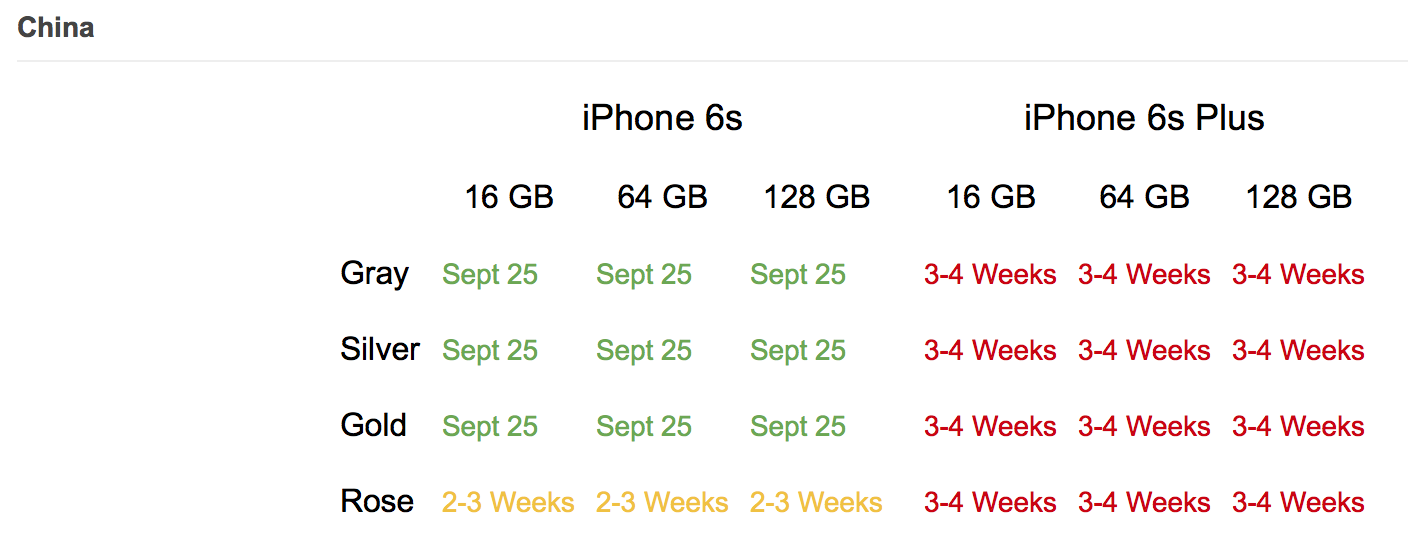Click the China section heading
Image resolution: width=1408 pixels, height=544 pixels.
coord(56,27)
